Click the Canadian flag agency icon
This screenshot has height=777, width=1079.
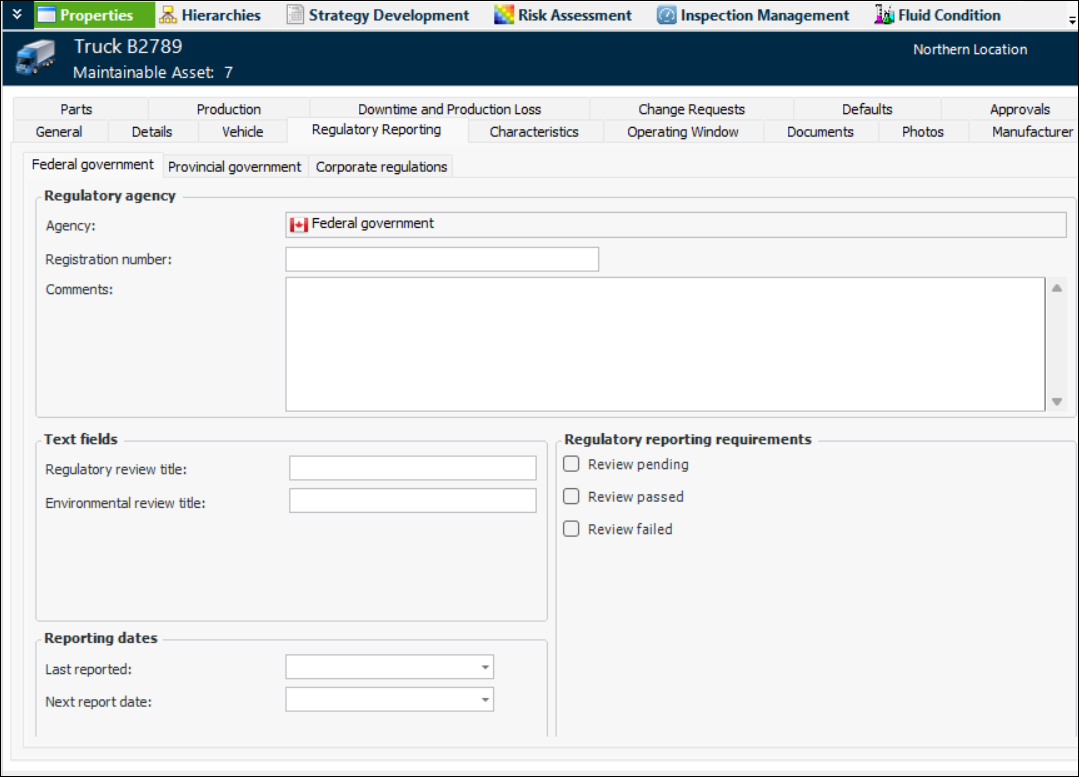click(299, 225)
